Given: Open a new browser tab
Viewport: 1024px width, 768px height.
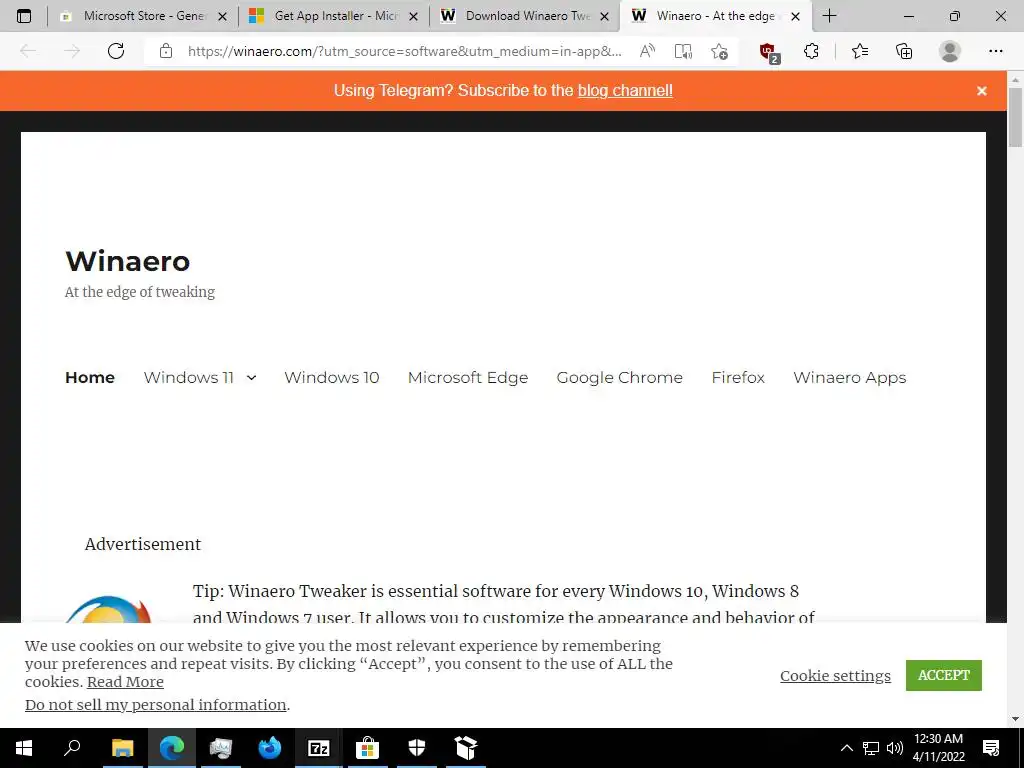Looking at the screenshot, I should [829, 16].
